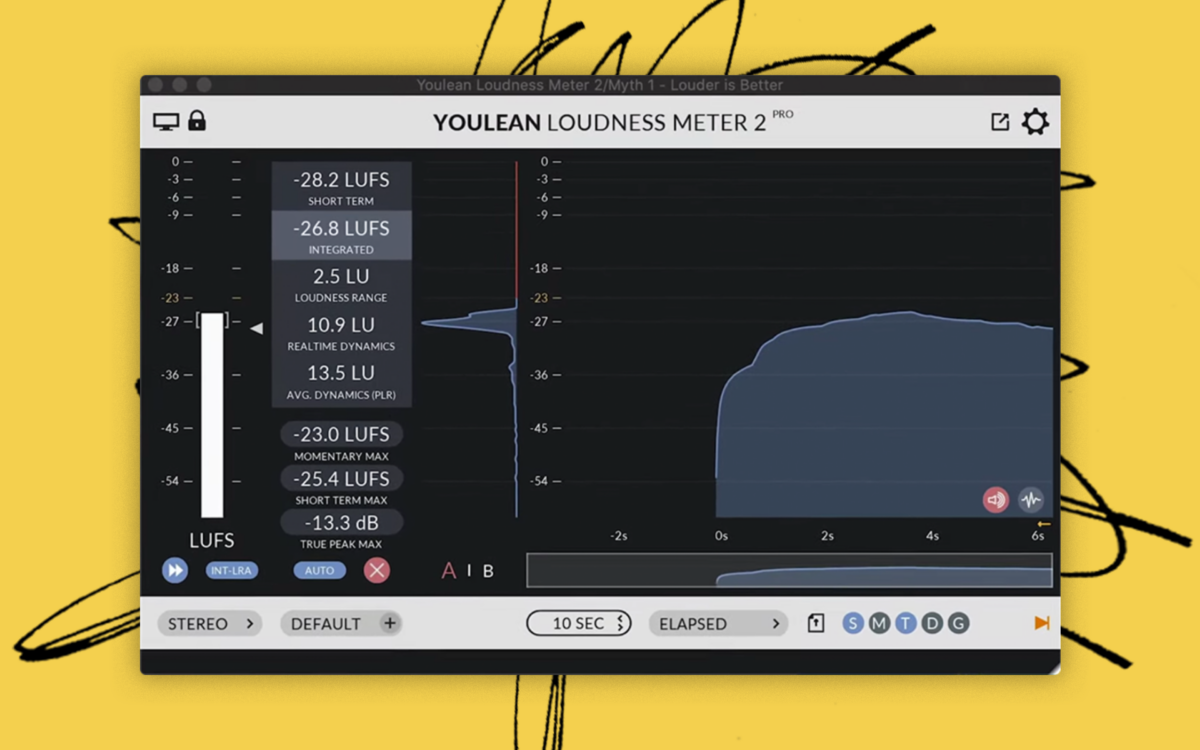Image resolution: width=1200 pixels, height=750 pixels.
Task: Select the -26.8 LUFS integrated readout
Action: pyautogui.click(x=341, y=235)
